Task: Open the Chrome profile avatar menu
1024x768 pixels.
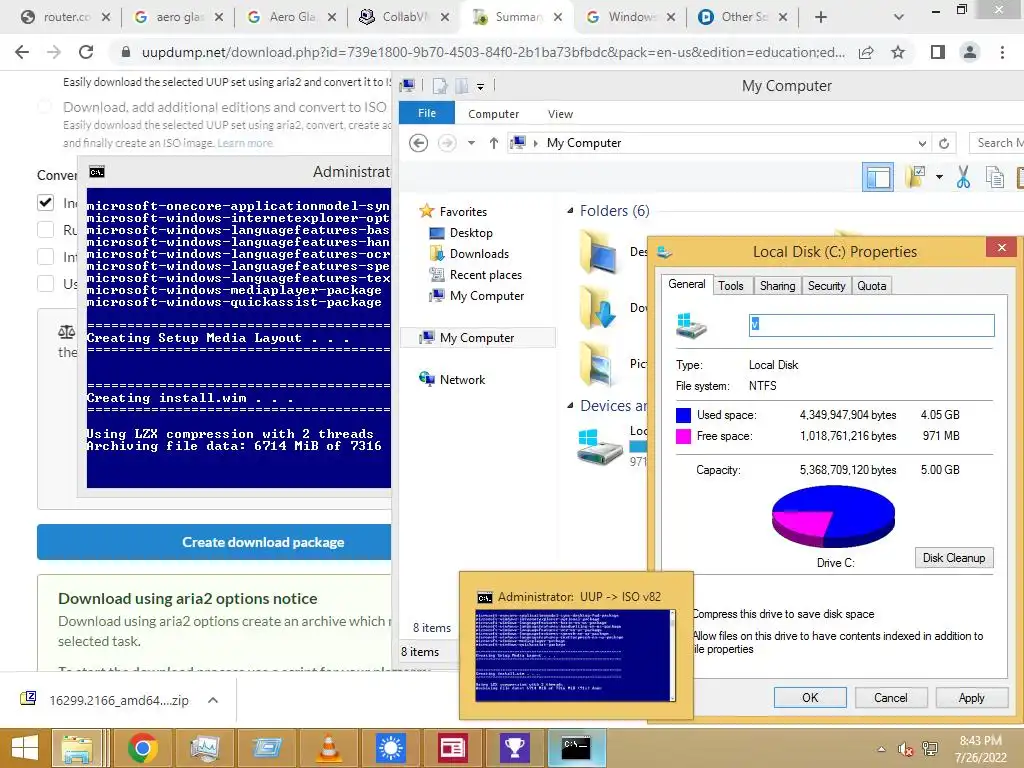Action: click(970, 52)
